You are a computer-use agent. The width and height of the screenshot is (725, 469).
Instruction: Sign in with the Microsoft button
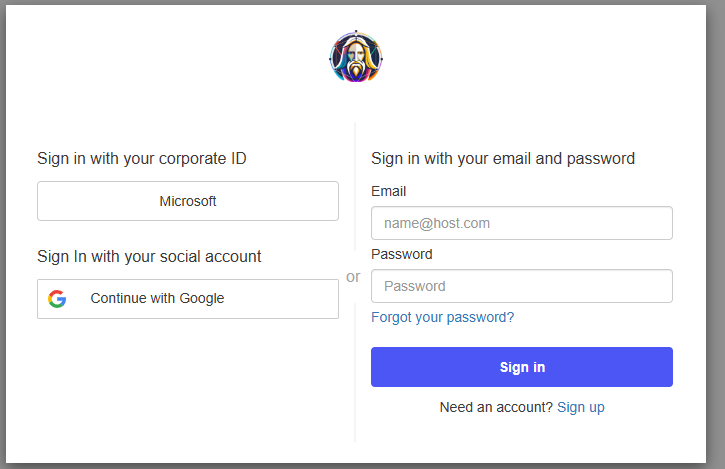tap(188, 201)
